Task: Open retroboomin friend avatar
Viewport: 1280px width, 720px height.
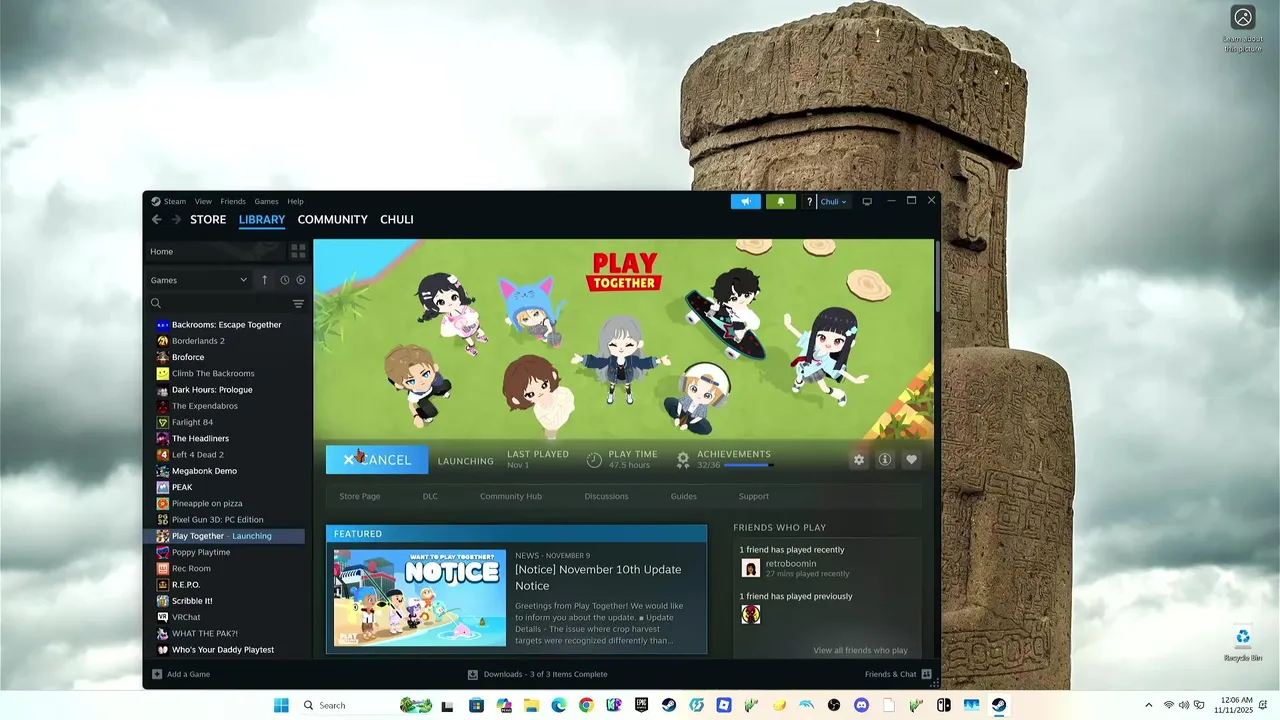Action: point(751,568)
